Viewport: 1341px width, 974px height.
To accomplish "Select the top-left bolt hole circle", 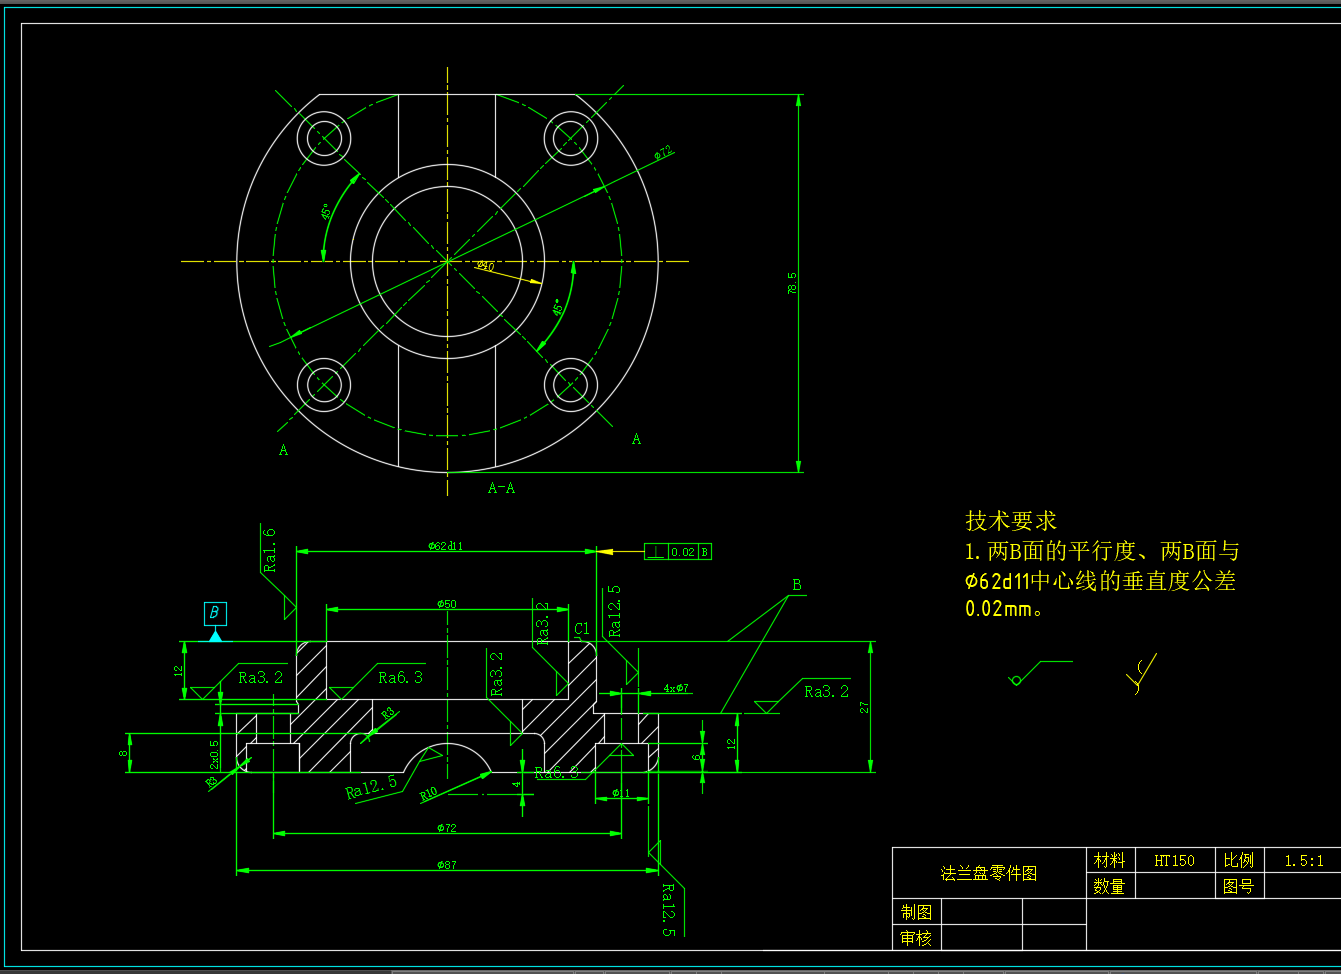I will point(324,138).
